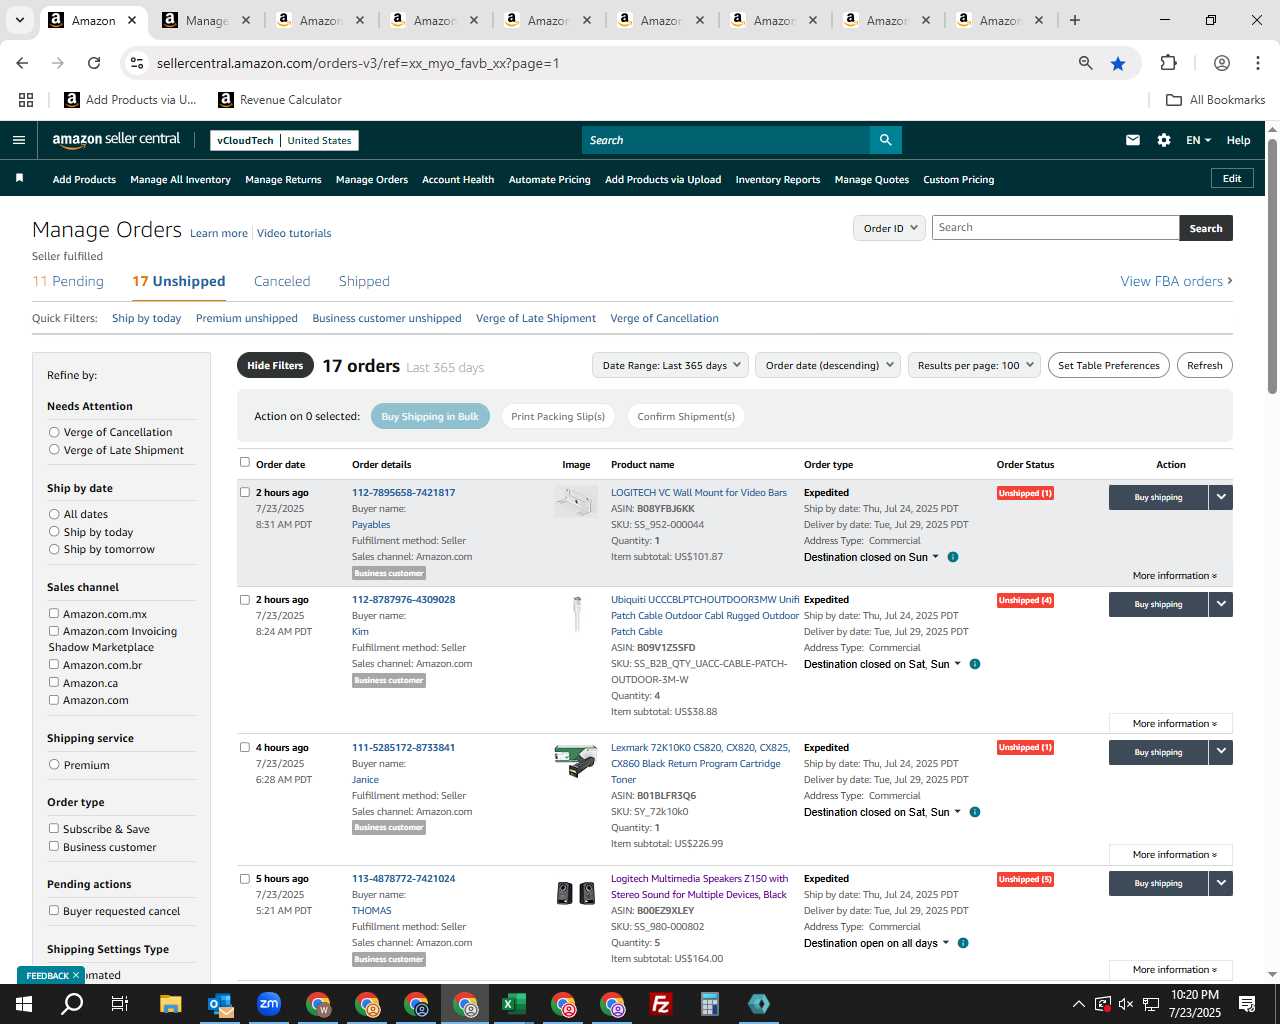The height and width of the screenshot is (1024, 1280).
Task: Click the Order ID search input field
Action: 1055,228
